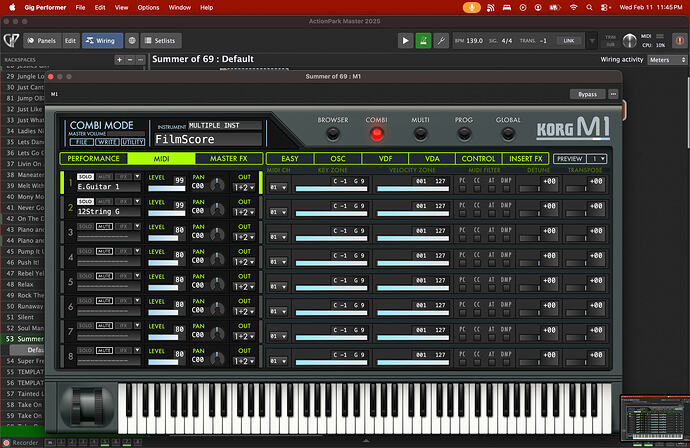Turn the PAN knob for timbre 4
The width and height of the screenshot is (690, 448).
point(217,260)
